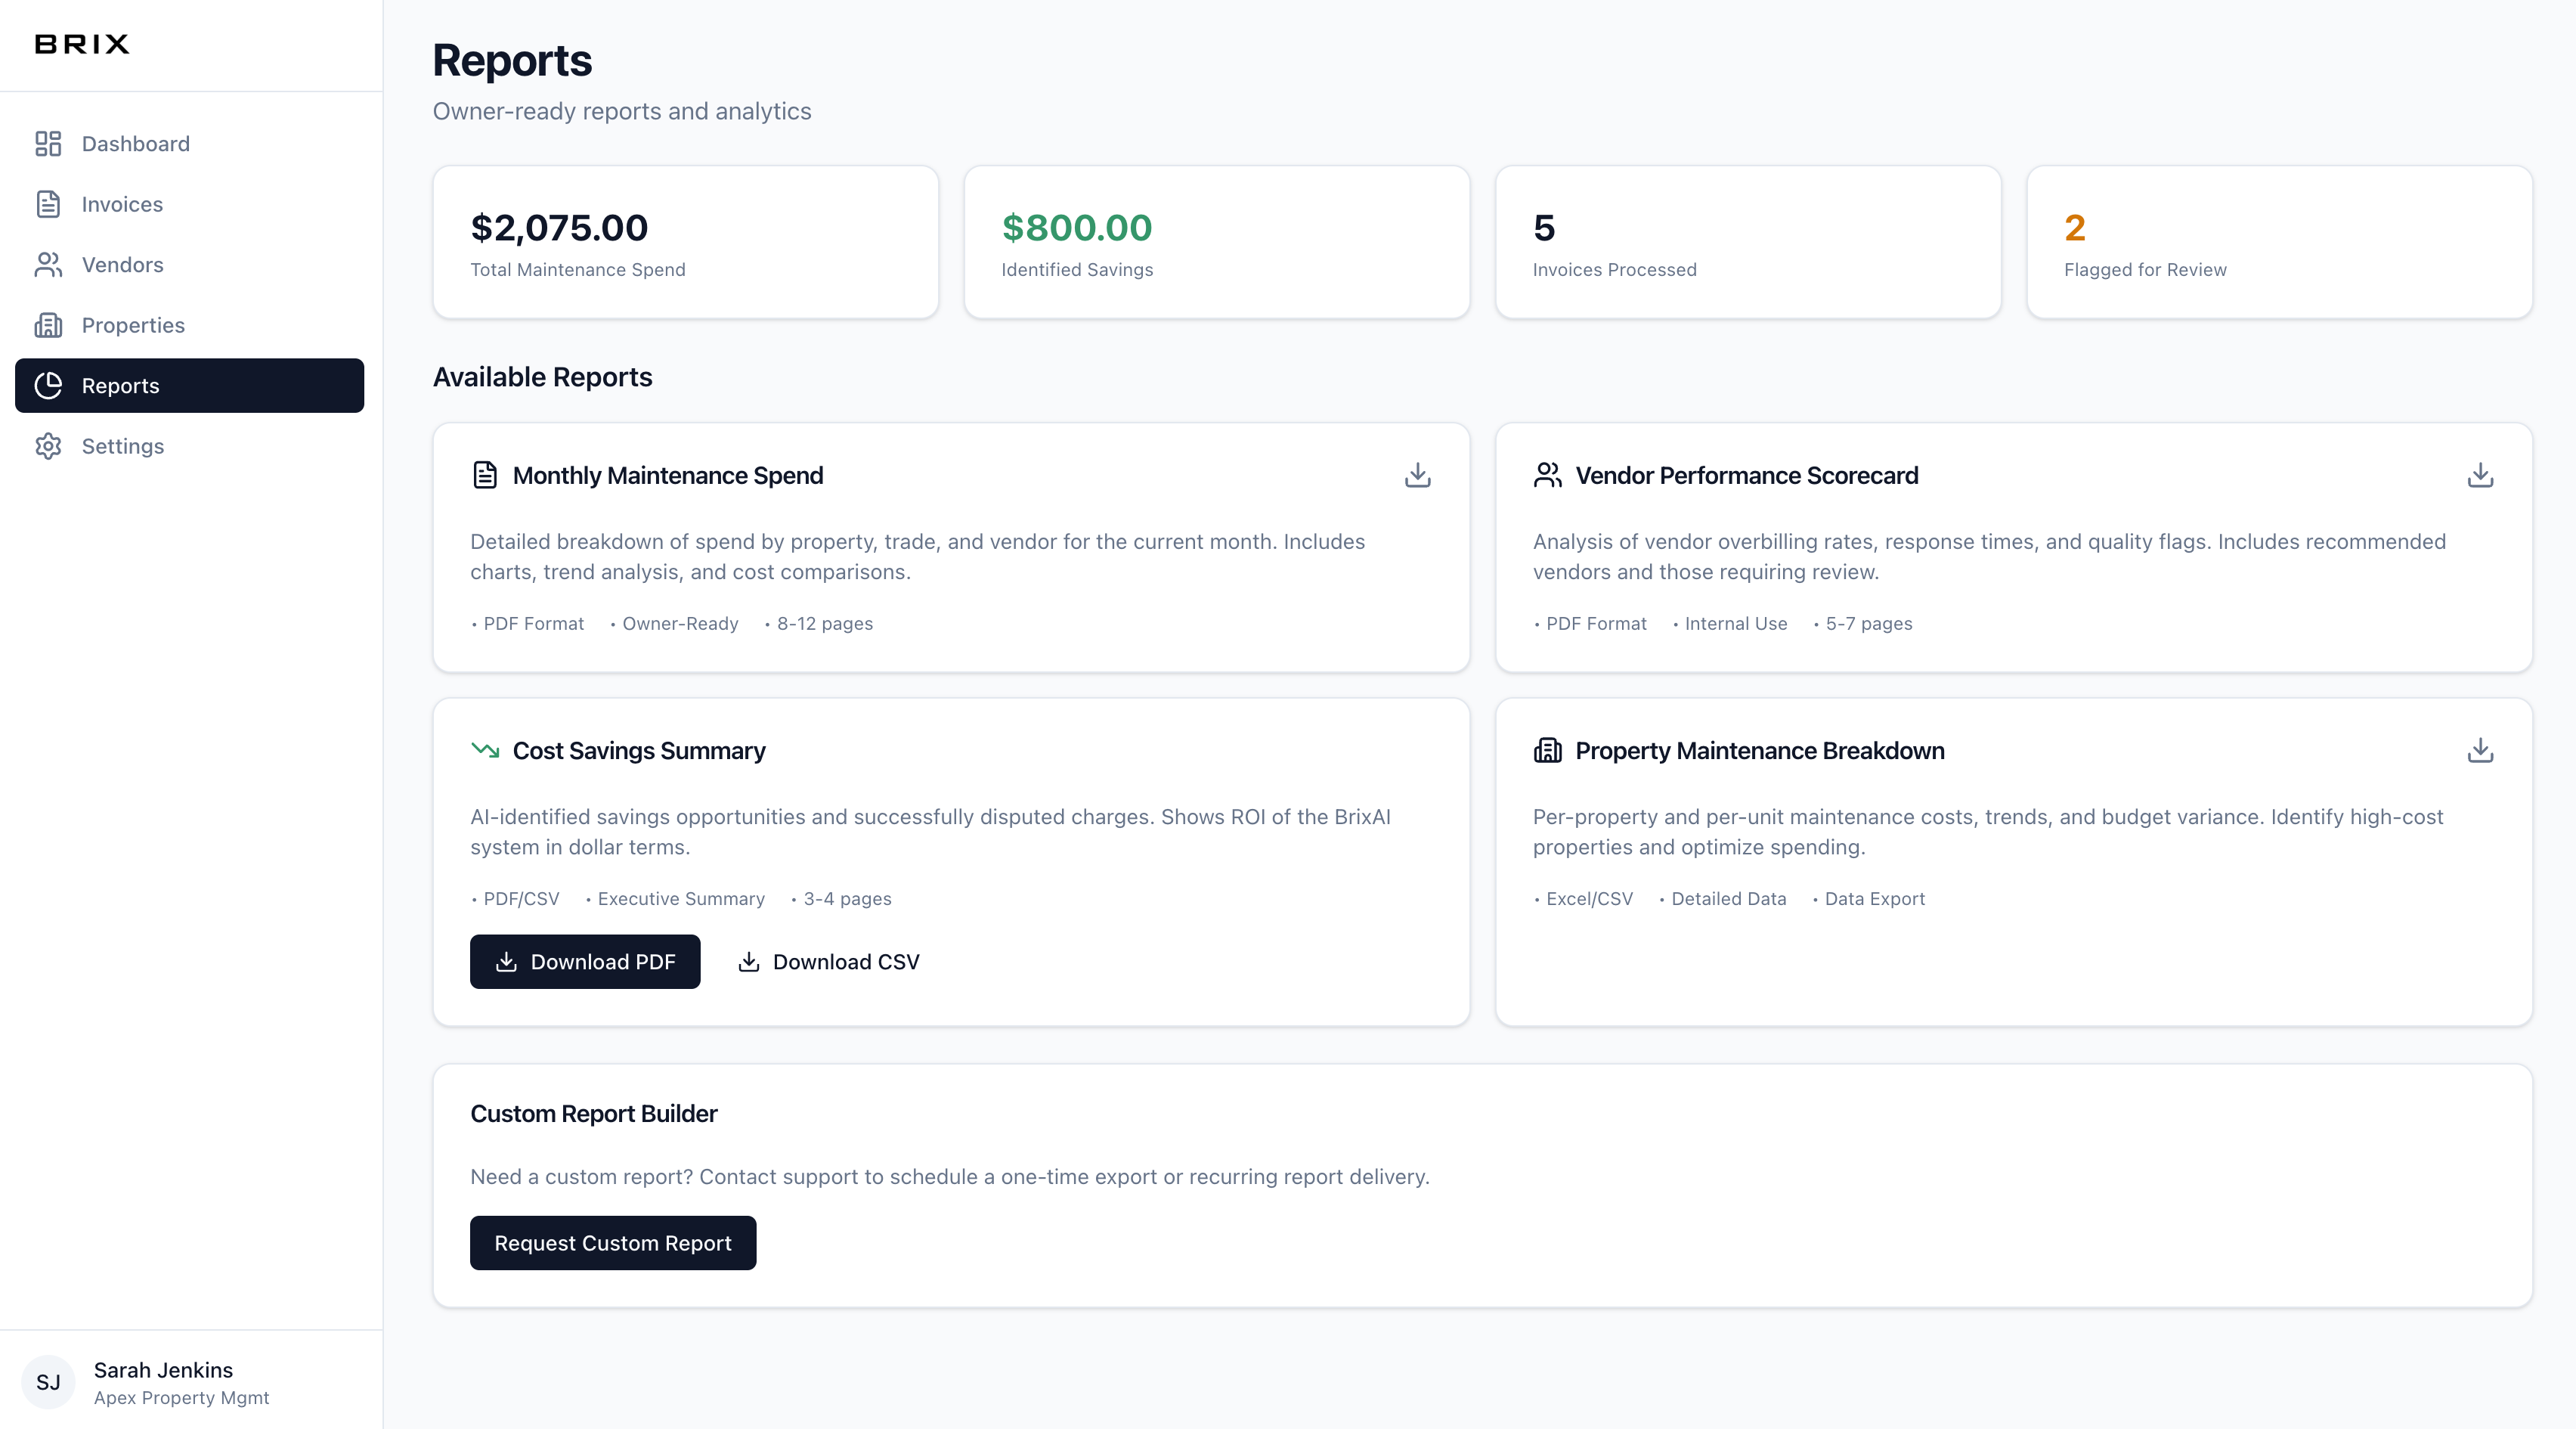Viewport: 2576px width, 1429px height.
Task: Download the Vendor Performance Scorecard report
Action: 2480,475
